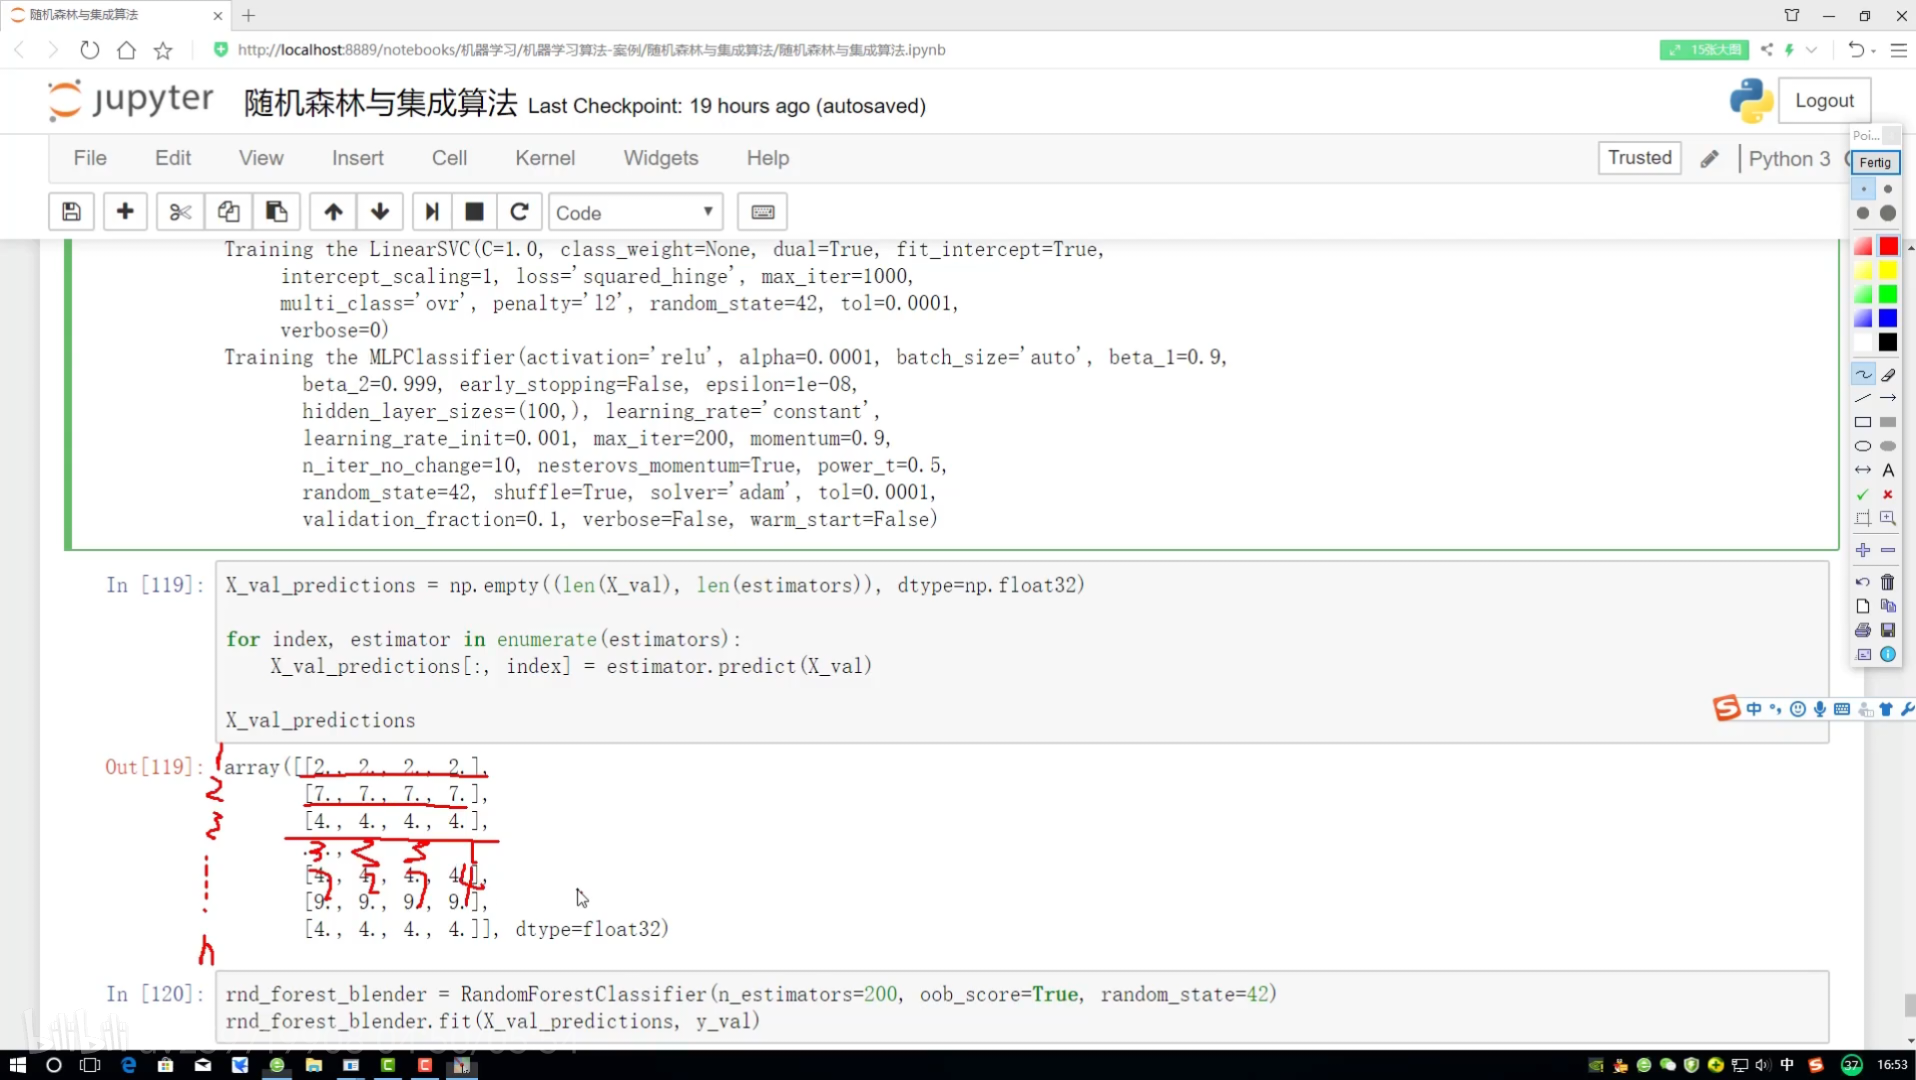
Task: Select the red cross stamp tool
Action: tap(1888, 494)
